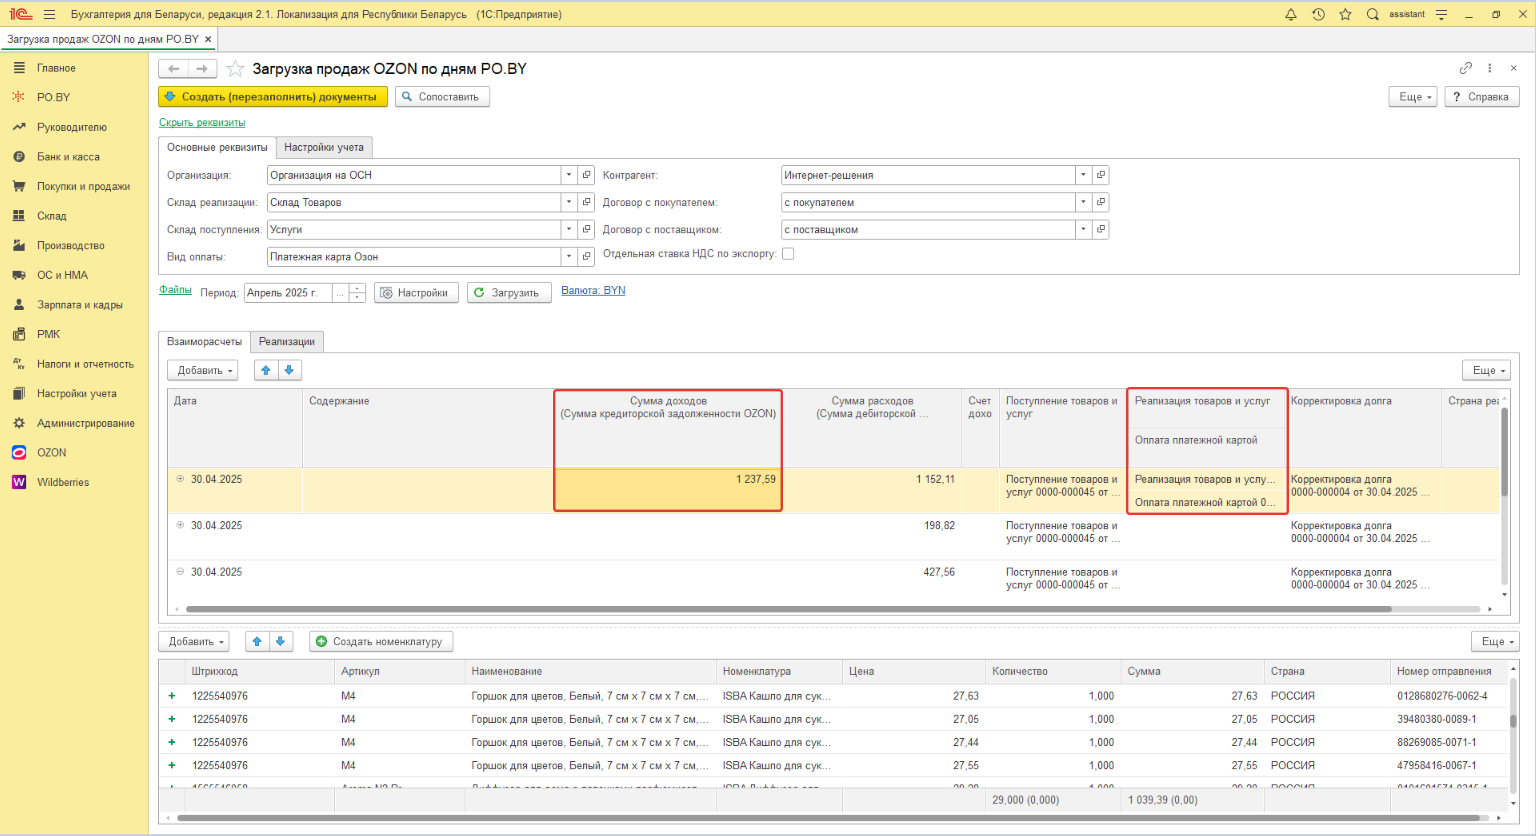Viewport: 1536px width, 836px height.
Task: Go forward with the right arrow
Action: [x=202, y=68]
